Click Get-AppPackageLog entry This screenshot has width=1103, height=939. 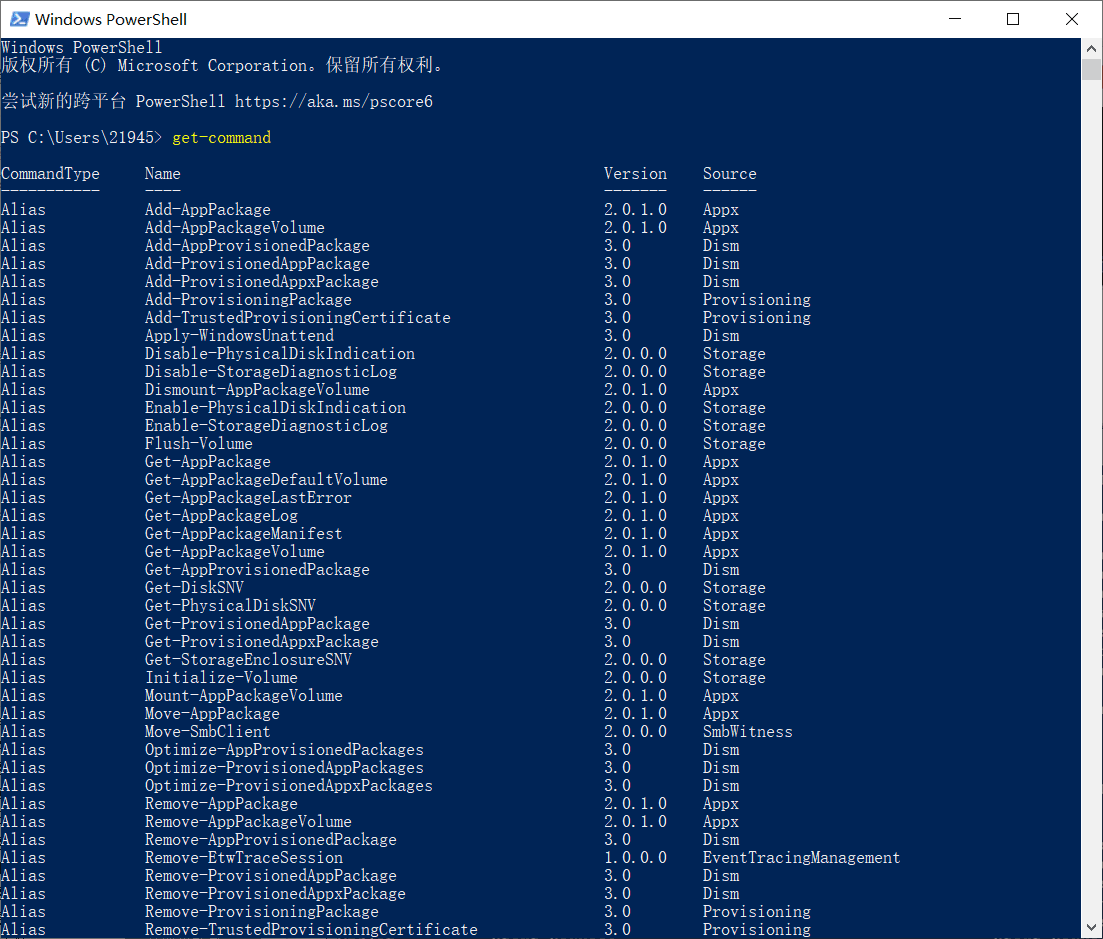[x=221, y=516]
